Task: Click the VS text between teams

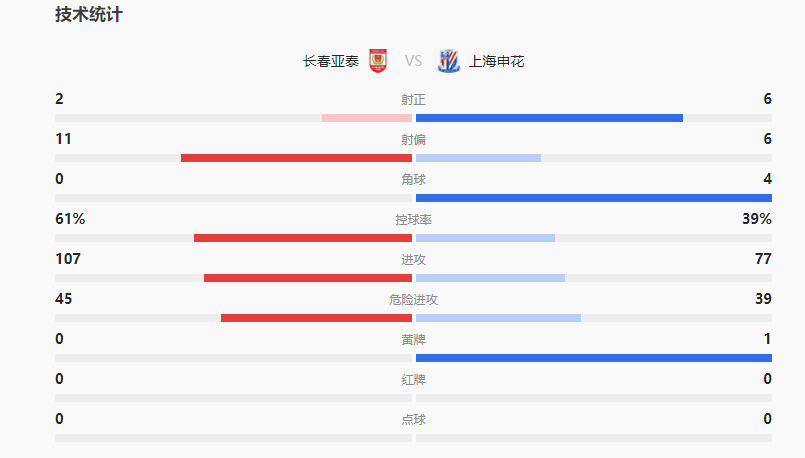Action: tap(413, 61)
